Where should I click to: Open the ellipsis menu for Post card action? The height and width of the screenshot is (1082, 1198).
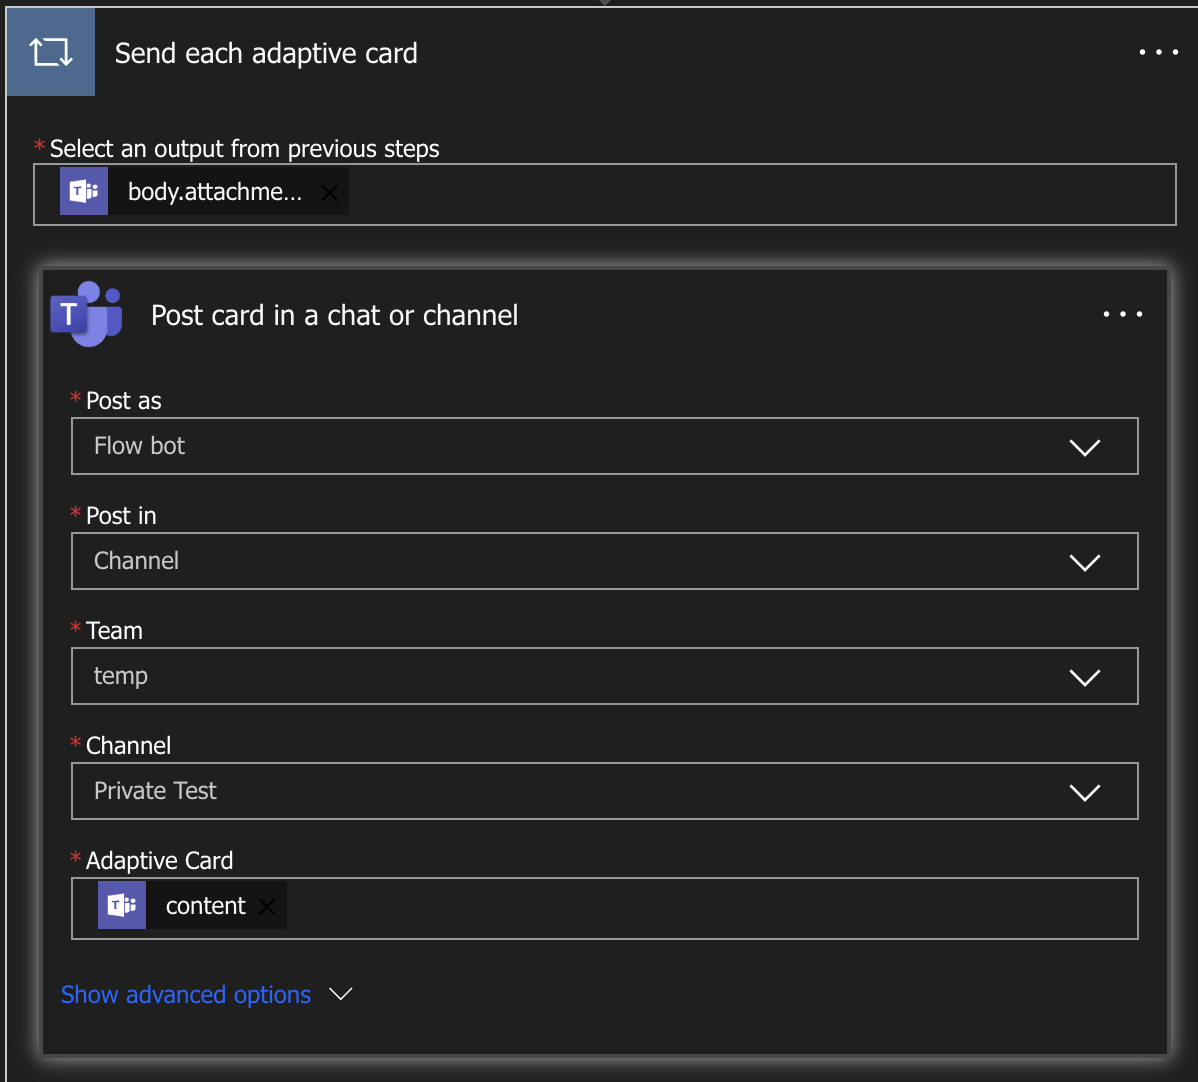click(x=1122, y=314)
